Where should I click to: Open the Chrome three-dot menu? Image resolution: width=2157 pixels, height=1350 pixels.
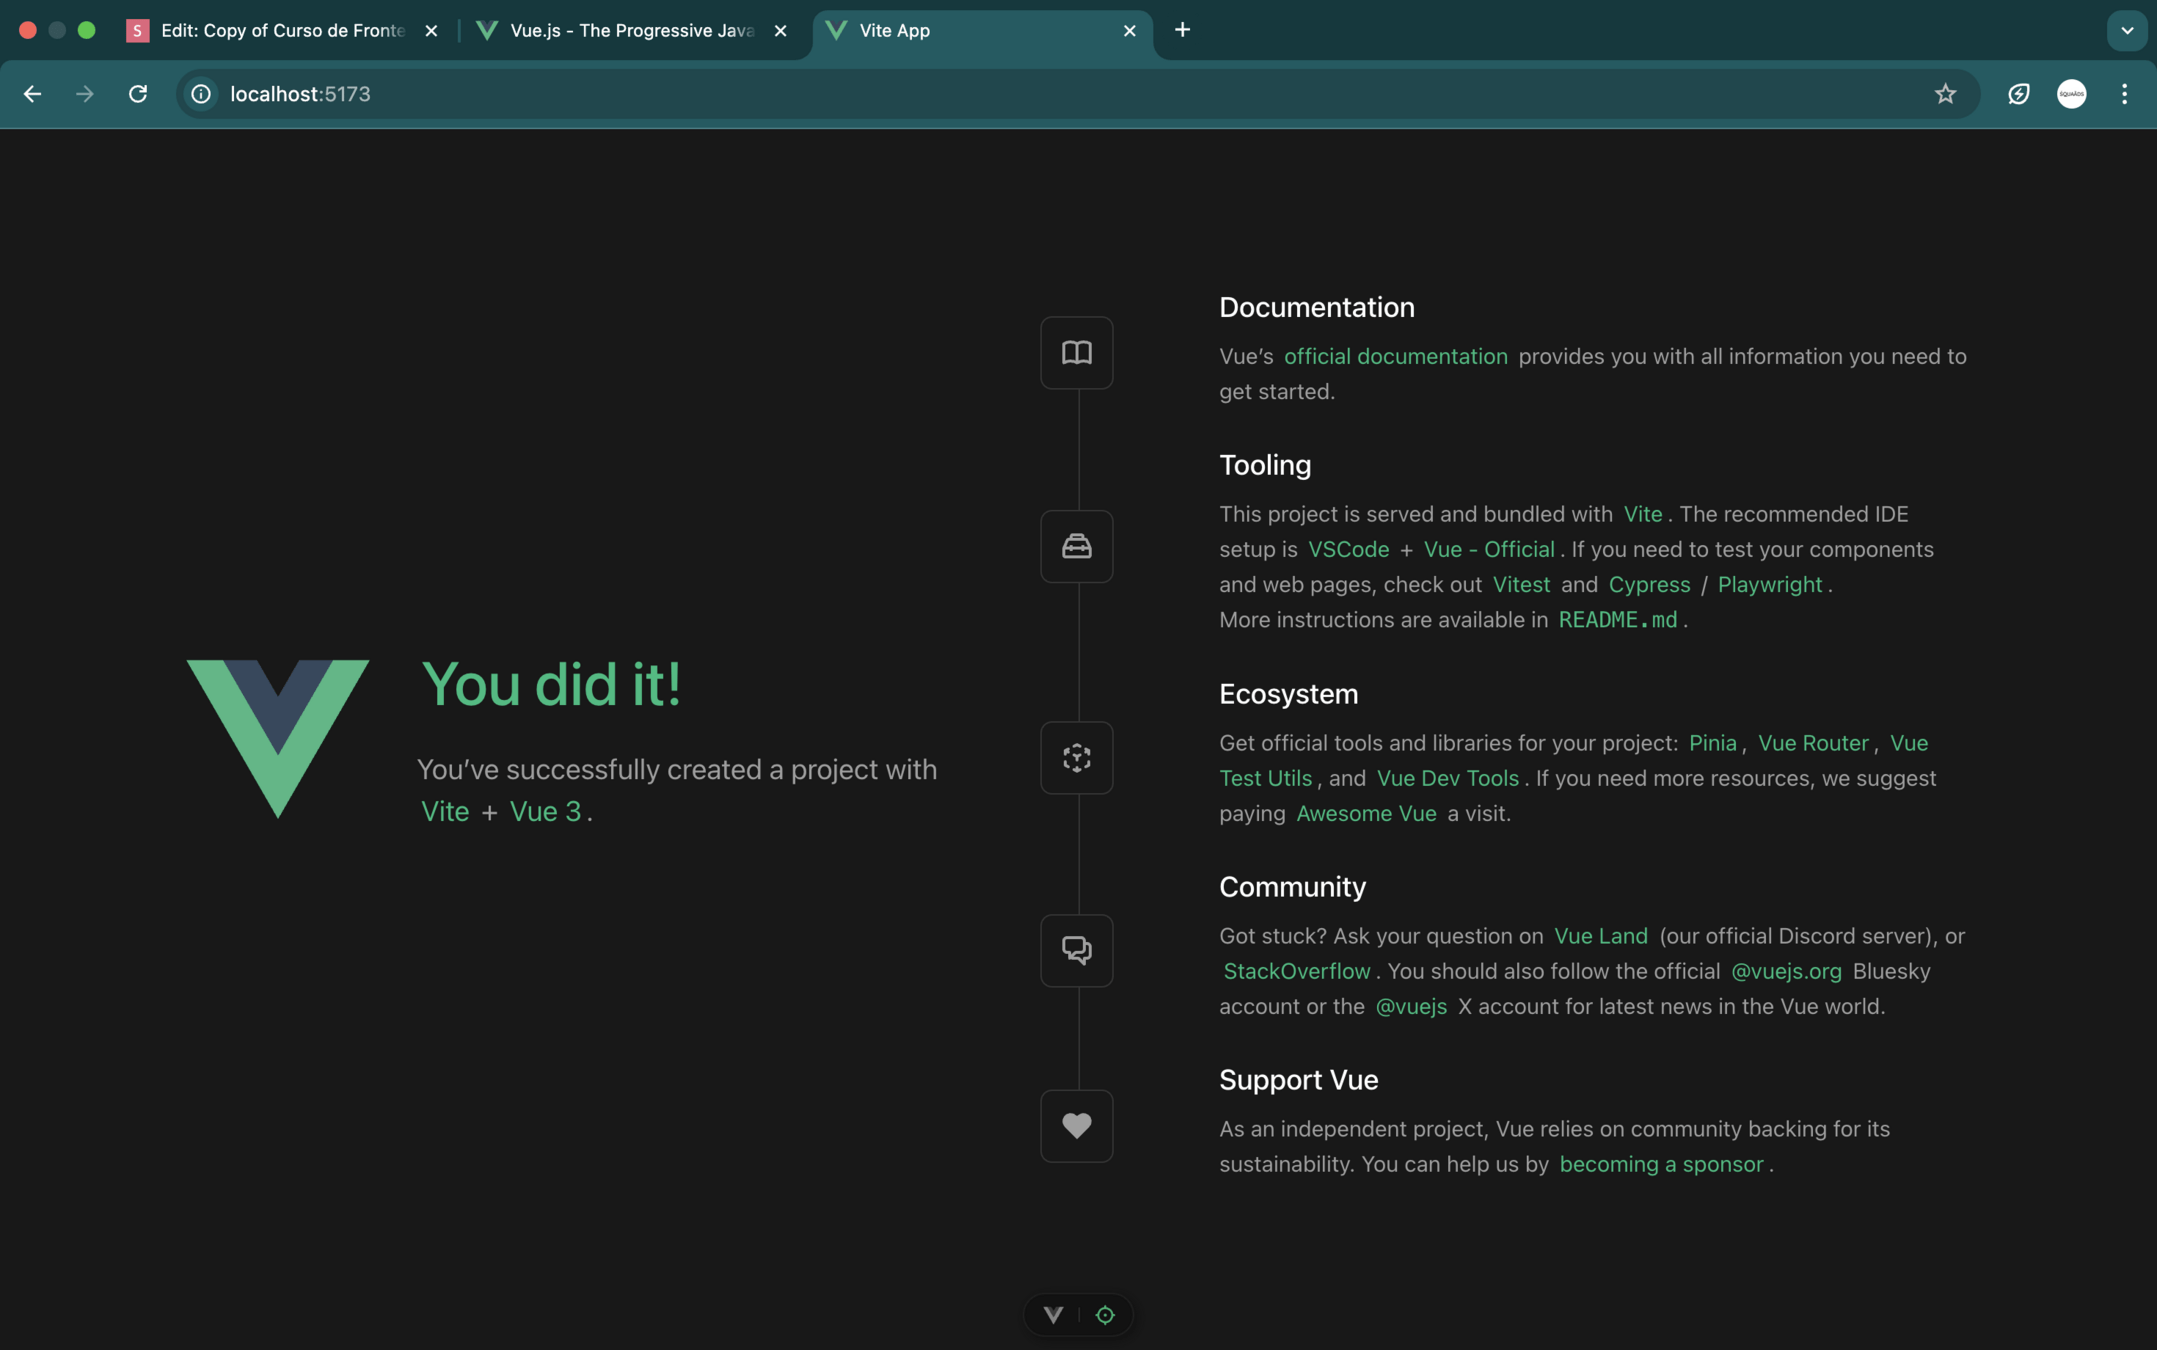[x=2124, y=94]
